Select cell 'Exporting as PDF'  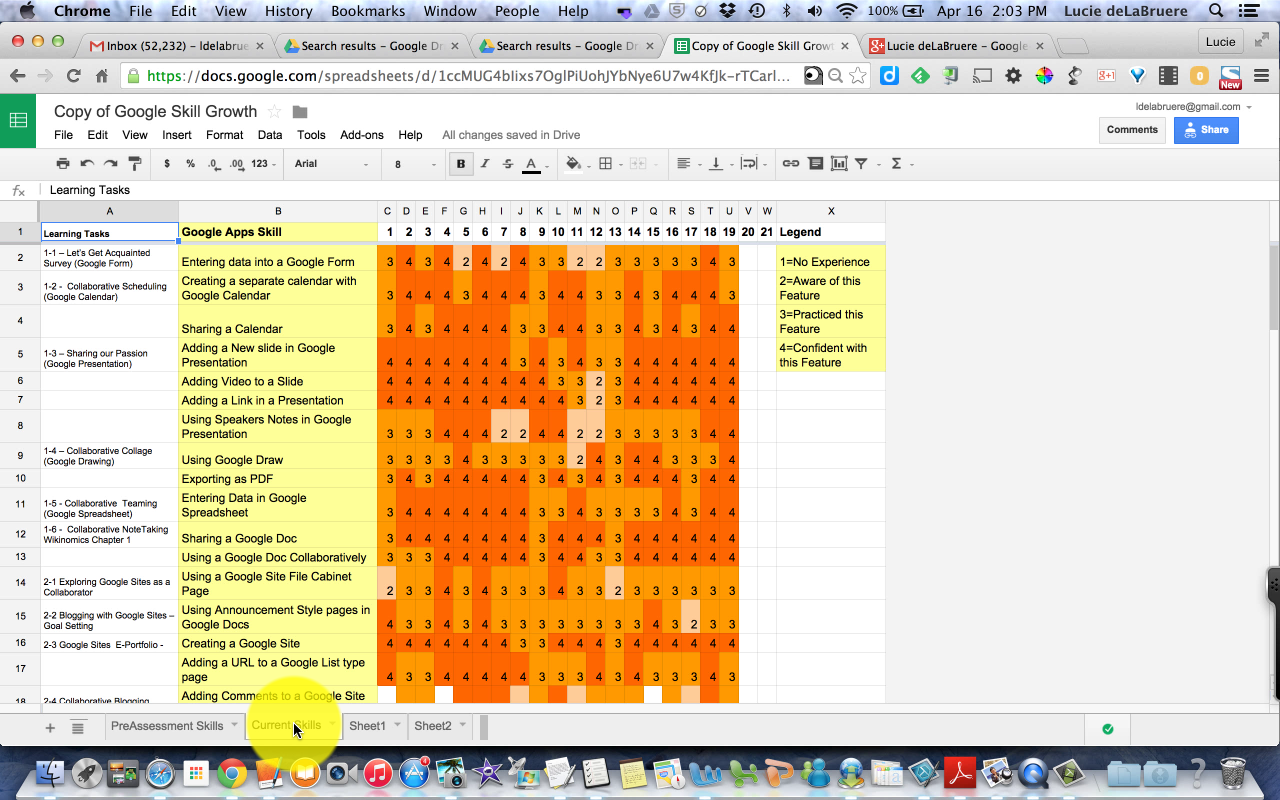pyautogui.click(x=278, y=479)
